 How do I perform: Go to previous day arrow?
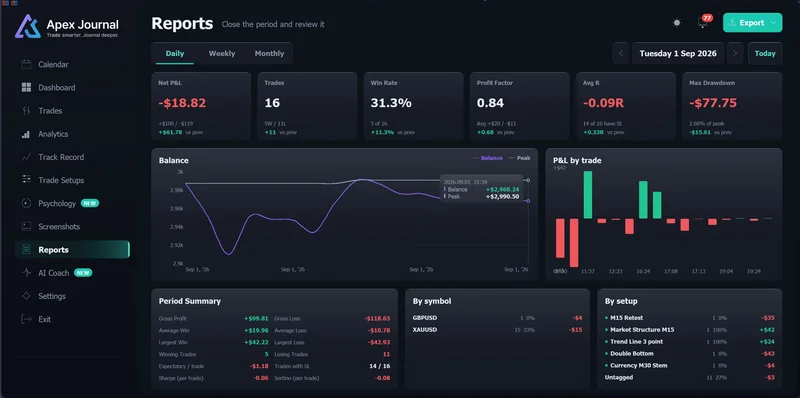click(x=621, y=54)
